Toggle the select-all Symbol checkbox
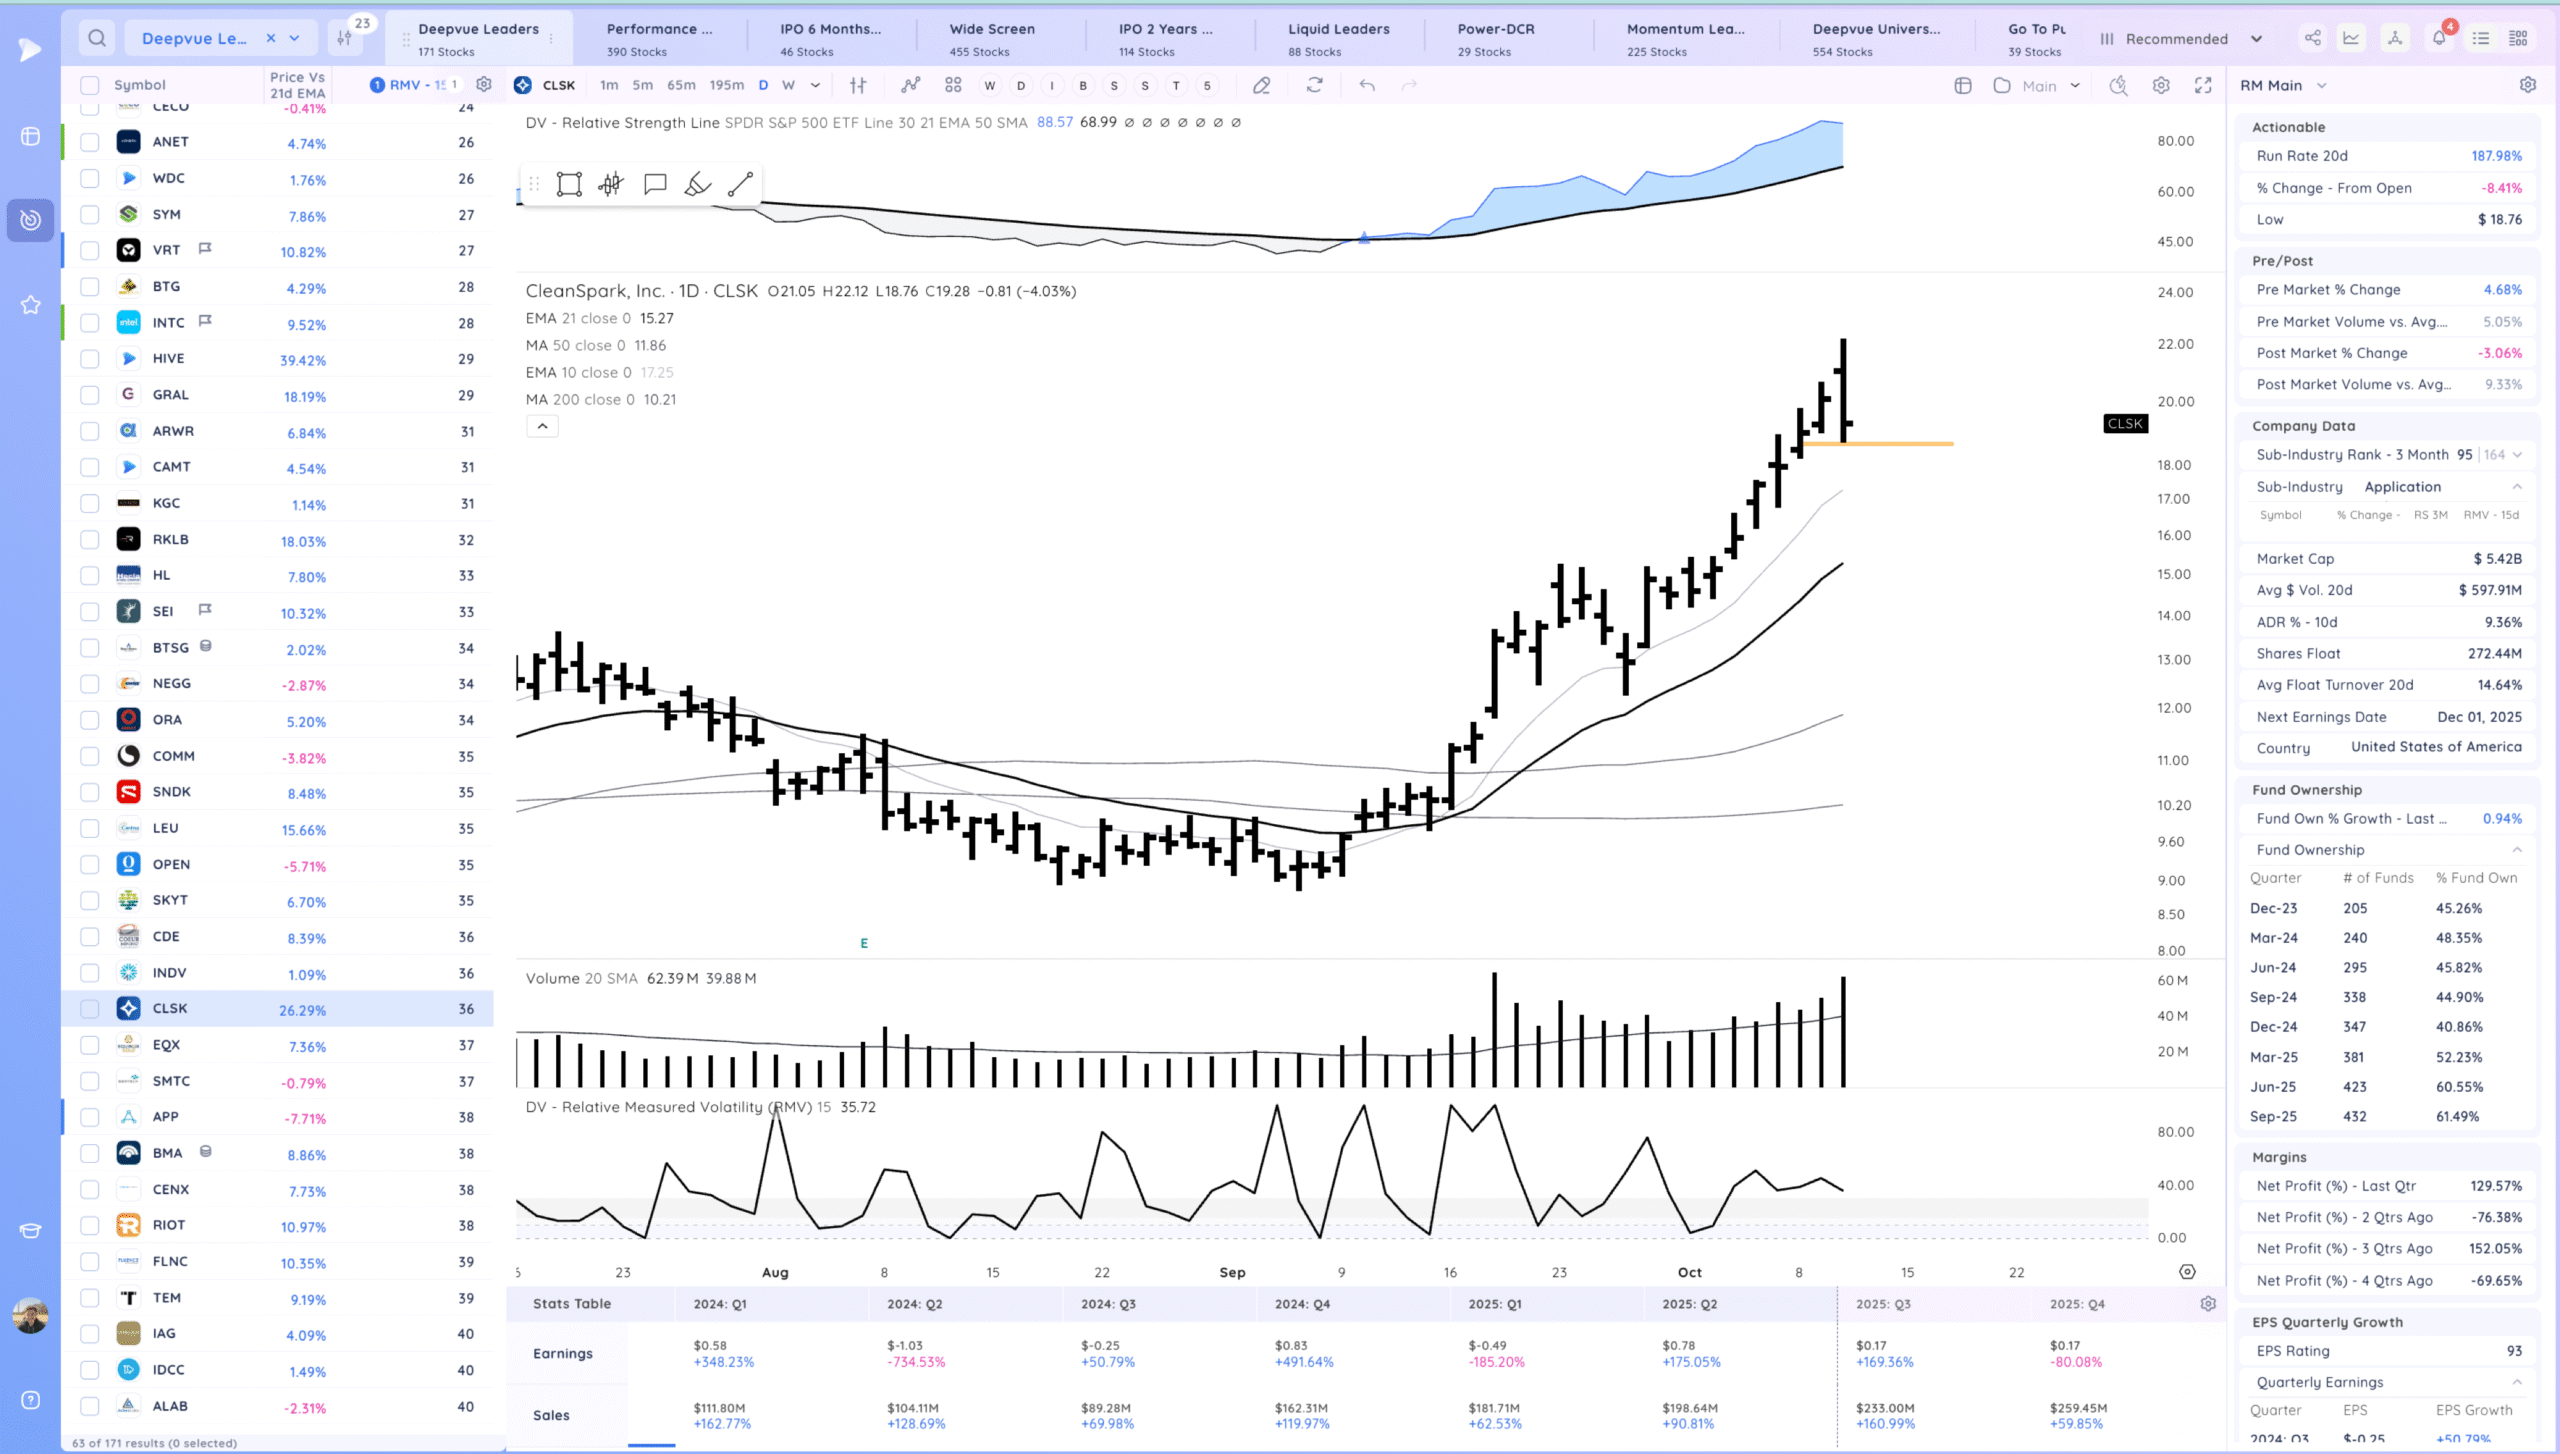 (x=90, y=85)
